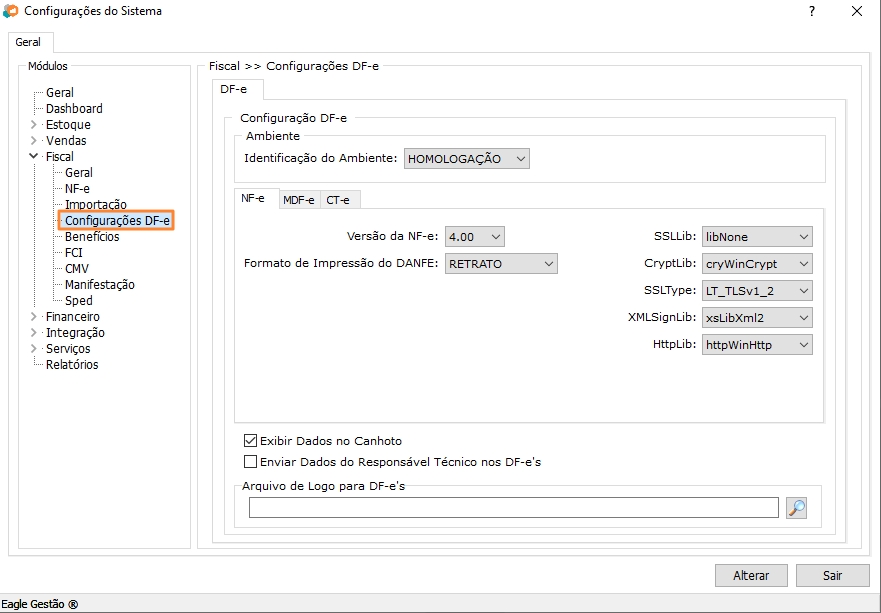Select Manifestação in the tree
The height and width of the screenshot is (613, 881).
[x=99, y=285]
